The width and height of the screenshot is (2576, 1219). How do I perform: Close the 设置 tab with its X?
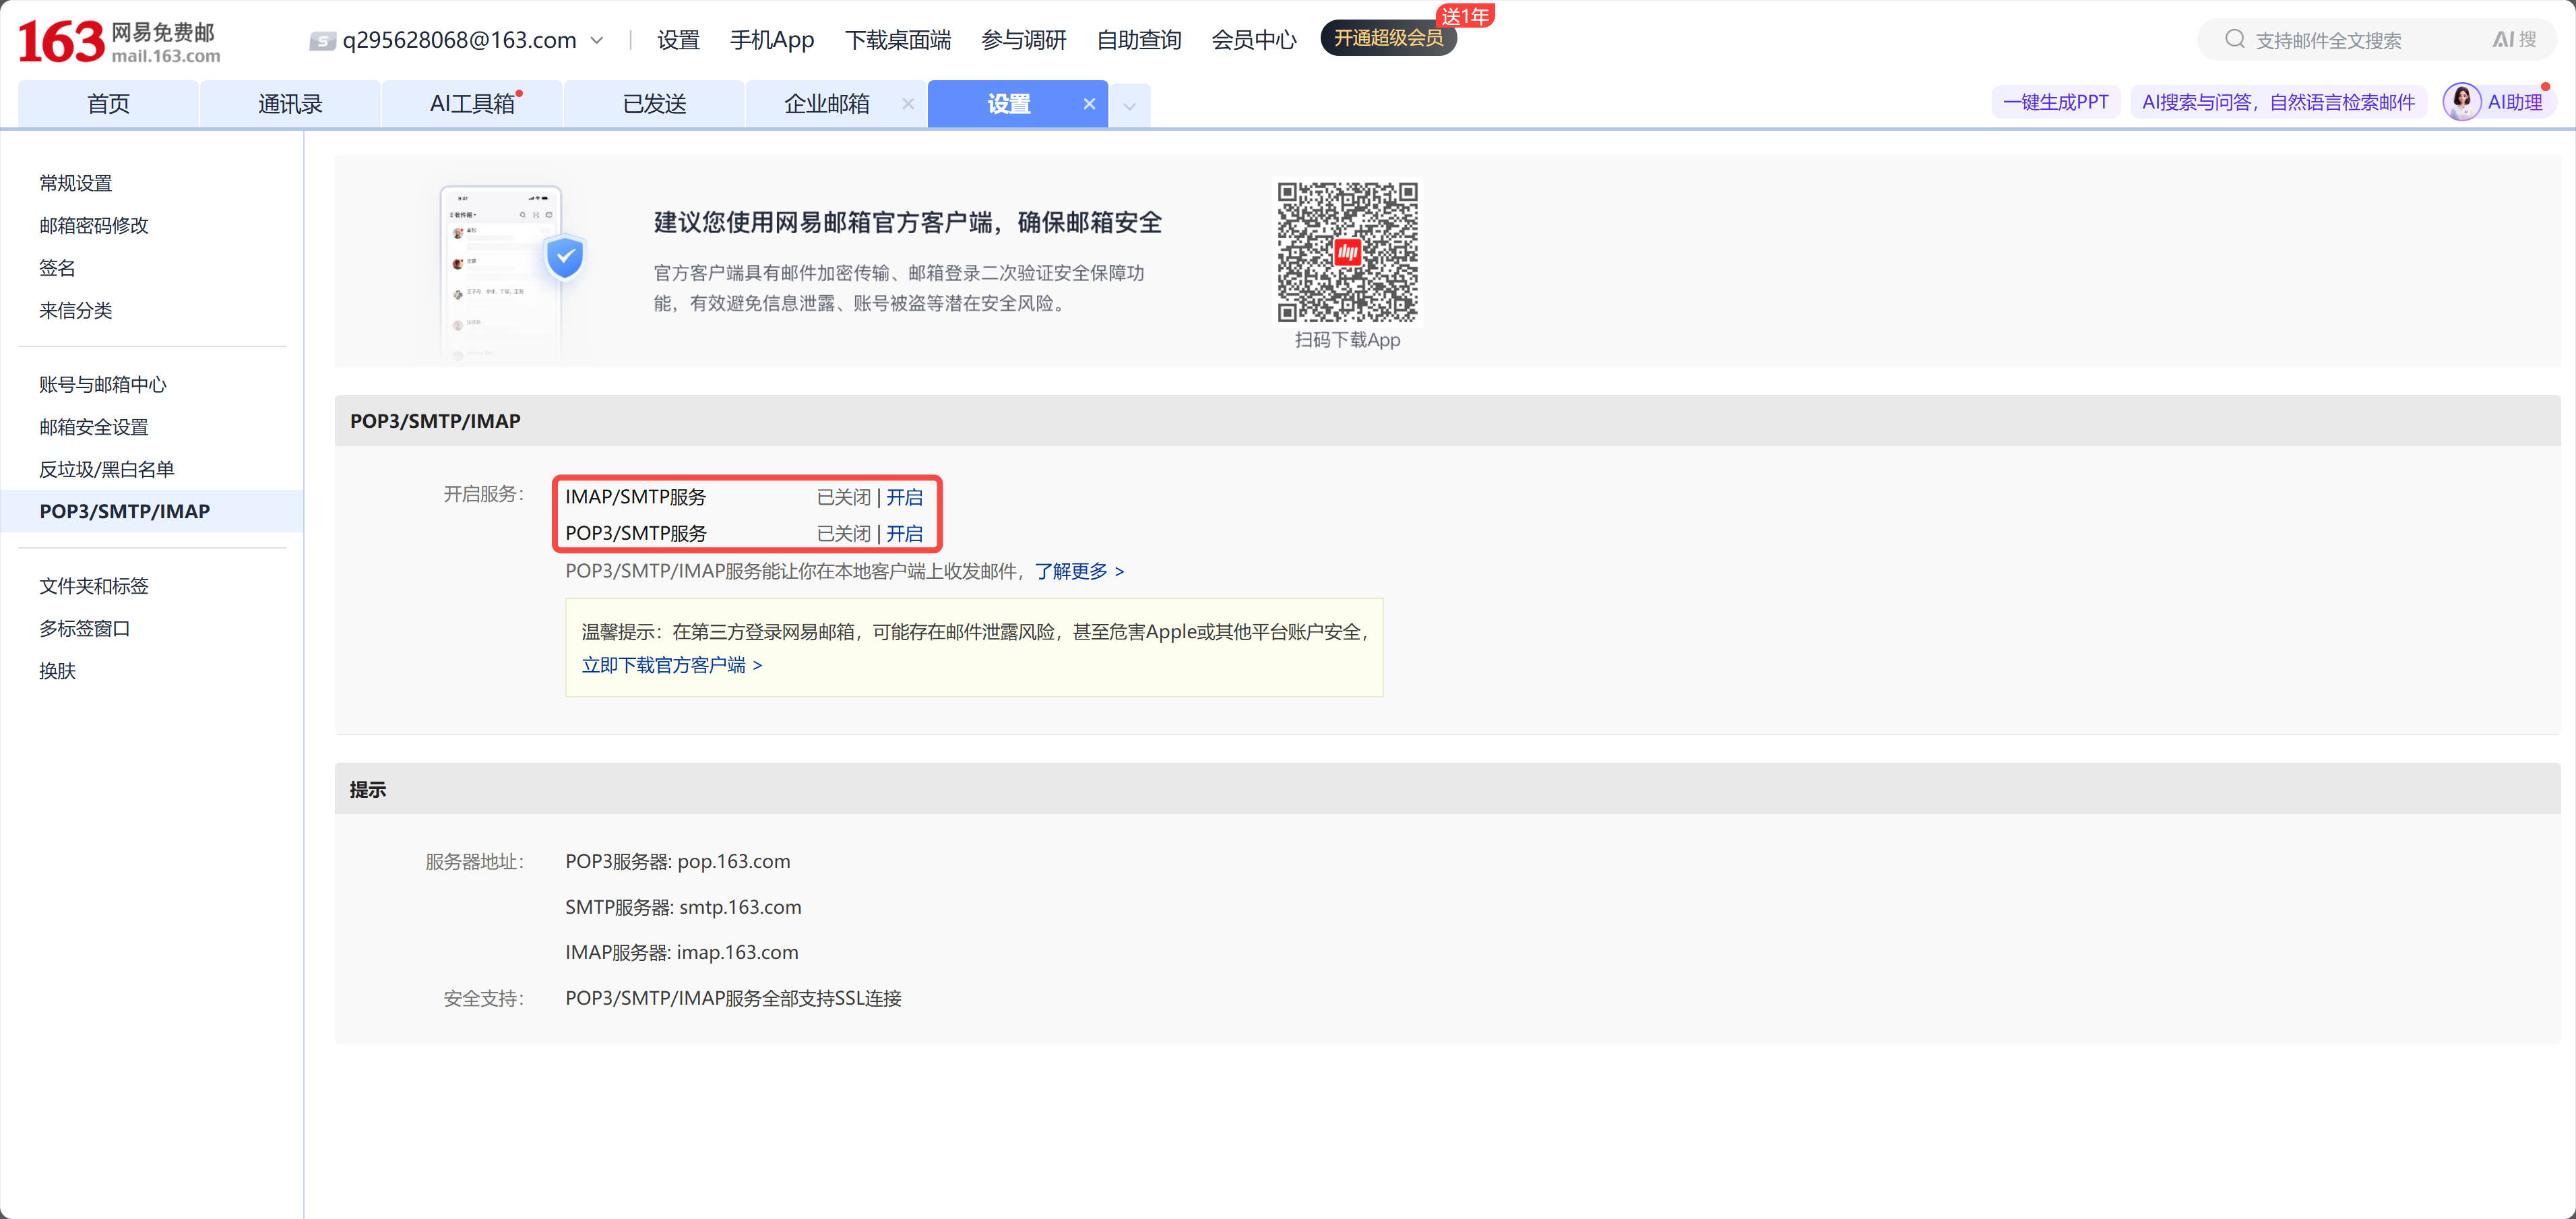point(1089,104)
